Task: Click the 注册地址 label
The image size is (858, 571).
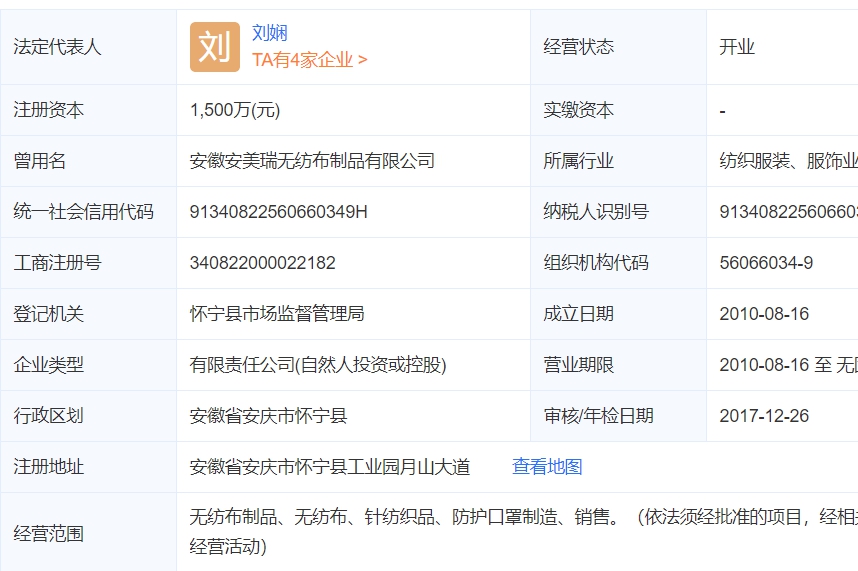Action: tap(49, 467)
